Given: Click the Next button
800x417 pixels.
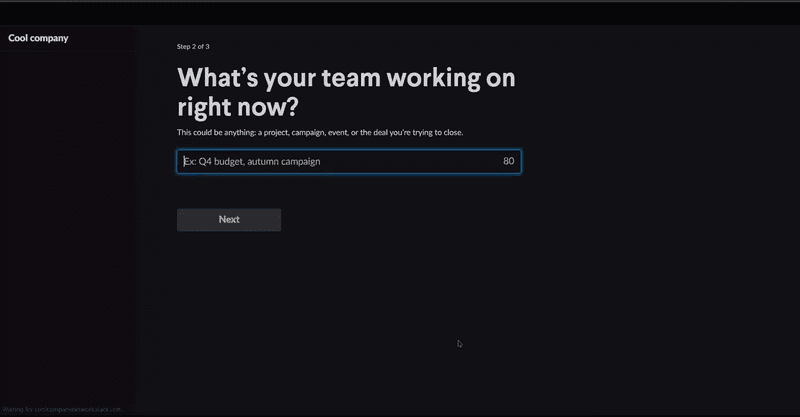Looking at the screenshot, I should tap(229, 220).
